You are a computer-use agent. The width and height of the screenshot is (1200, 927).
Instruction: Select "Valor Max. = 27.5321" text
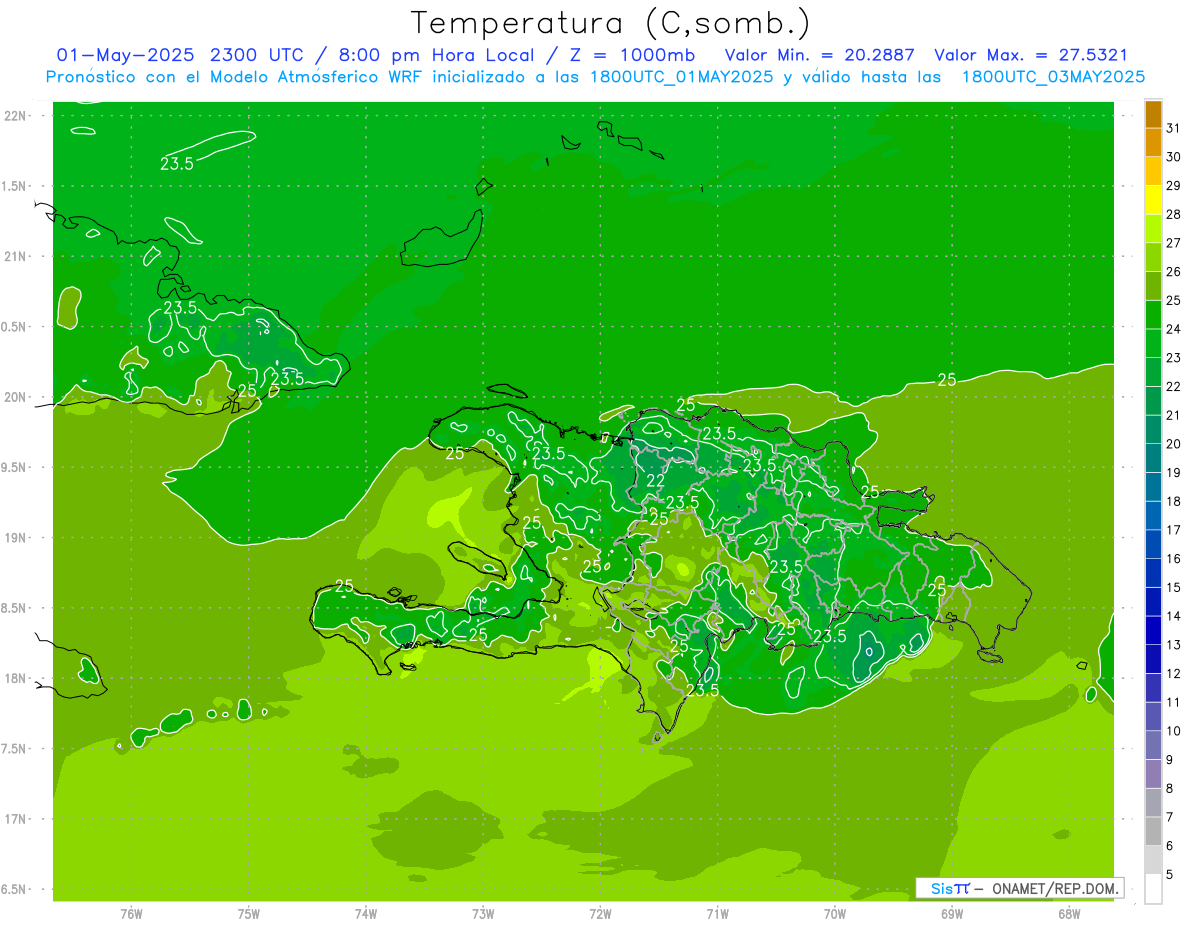1031,55
